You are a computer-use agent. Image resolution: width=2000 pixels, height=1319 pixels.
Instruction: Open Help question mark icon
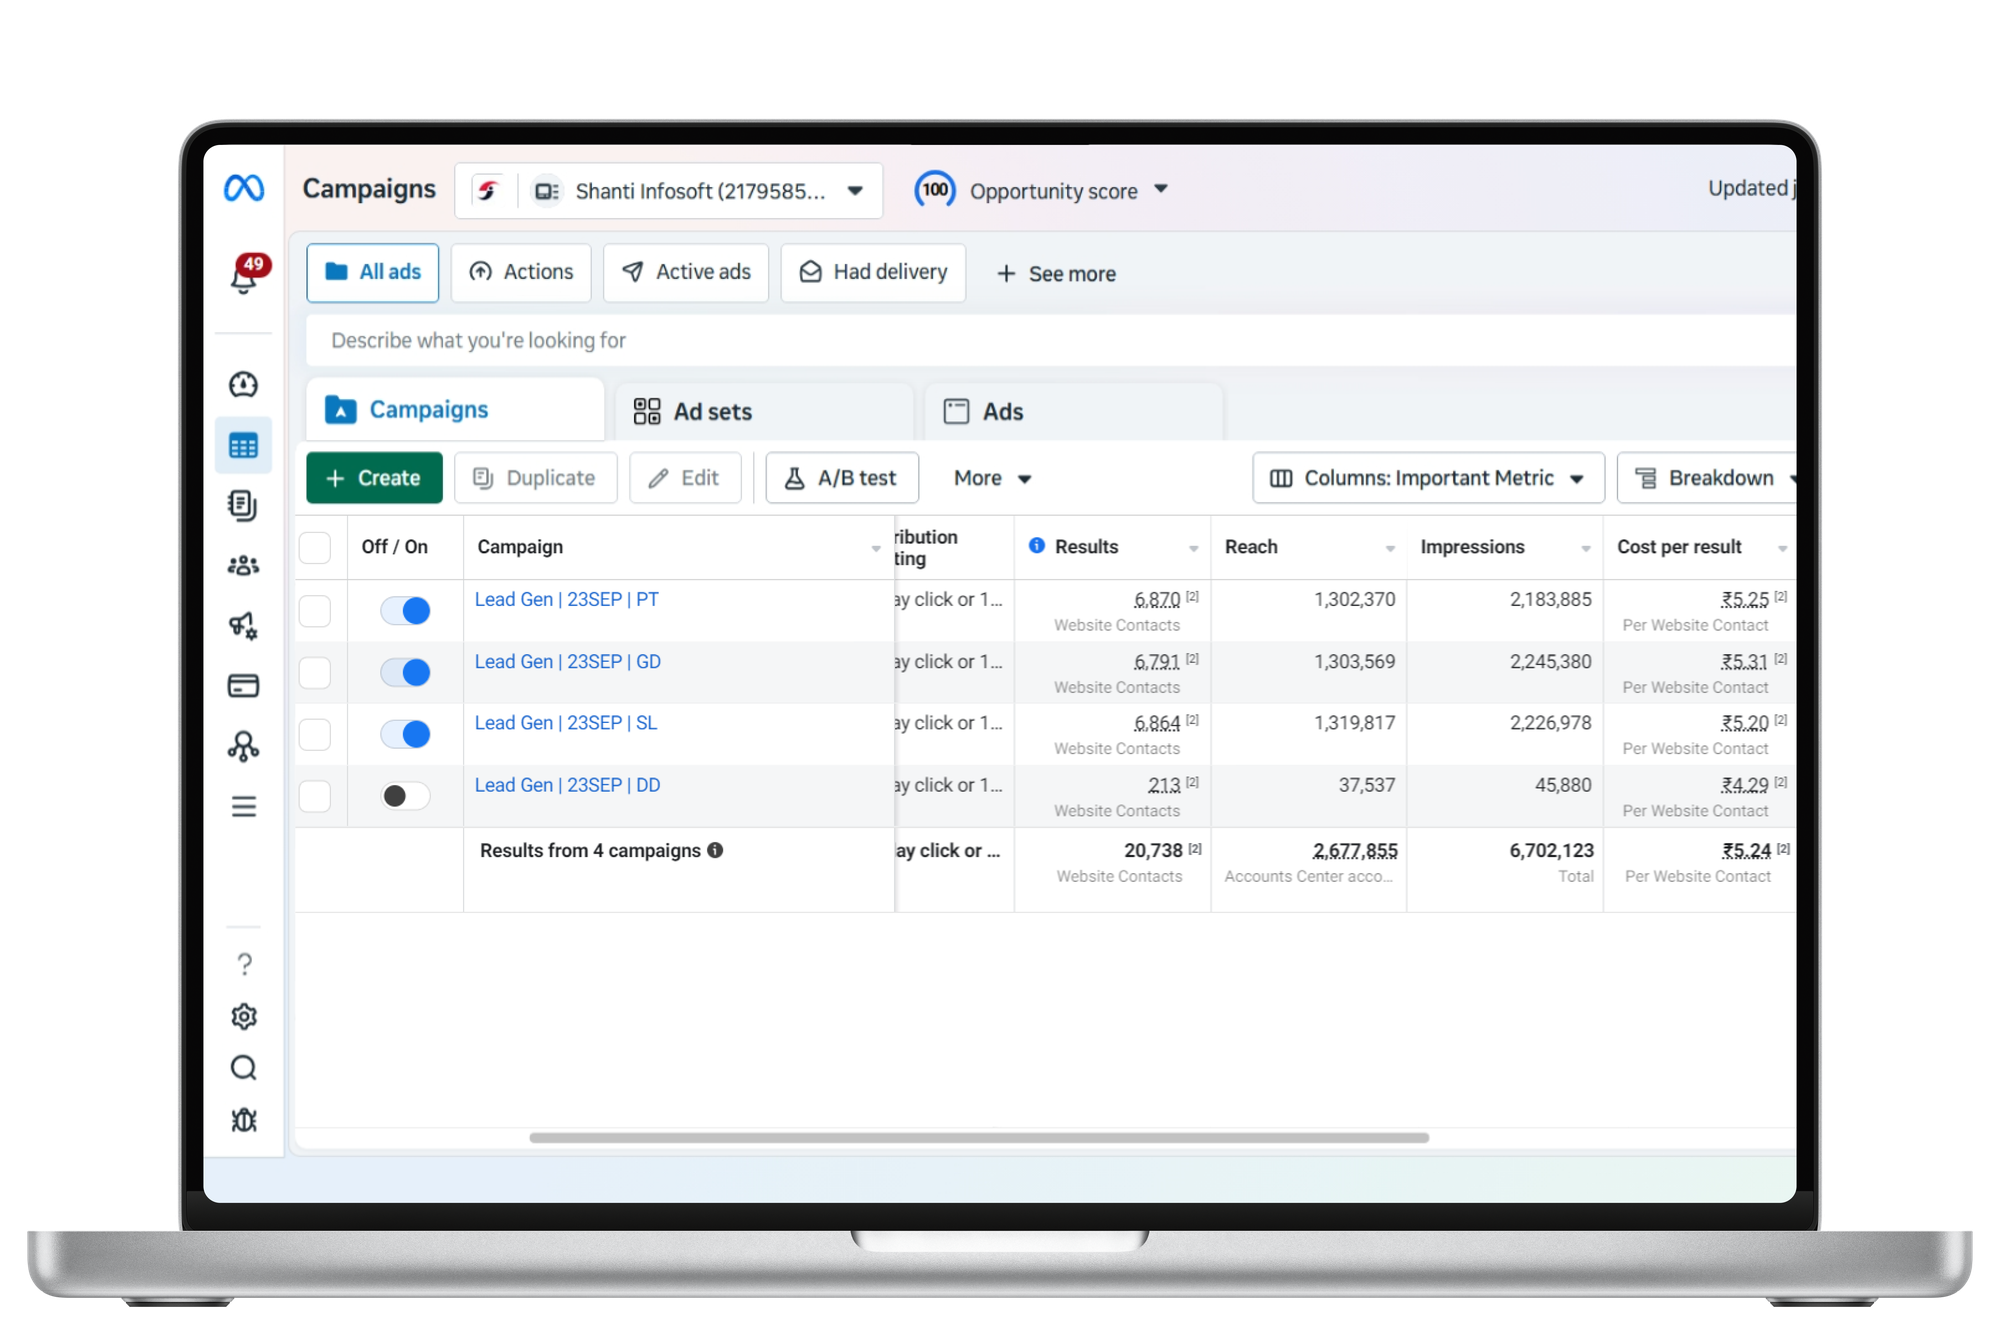pyautogui.click(x=244, y=964)
